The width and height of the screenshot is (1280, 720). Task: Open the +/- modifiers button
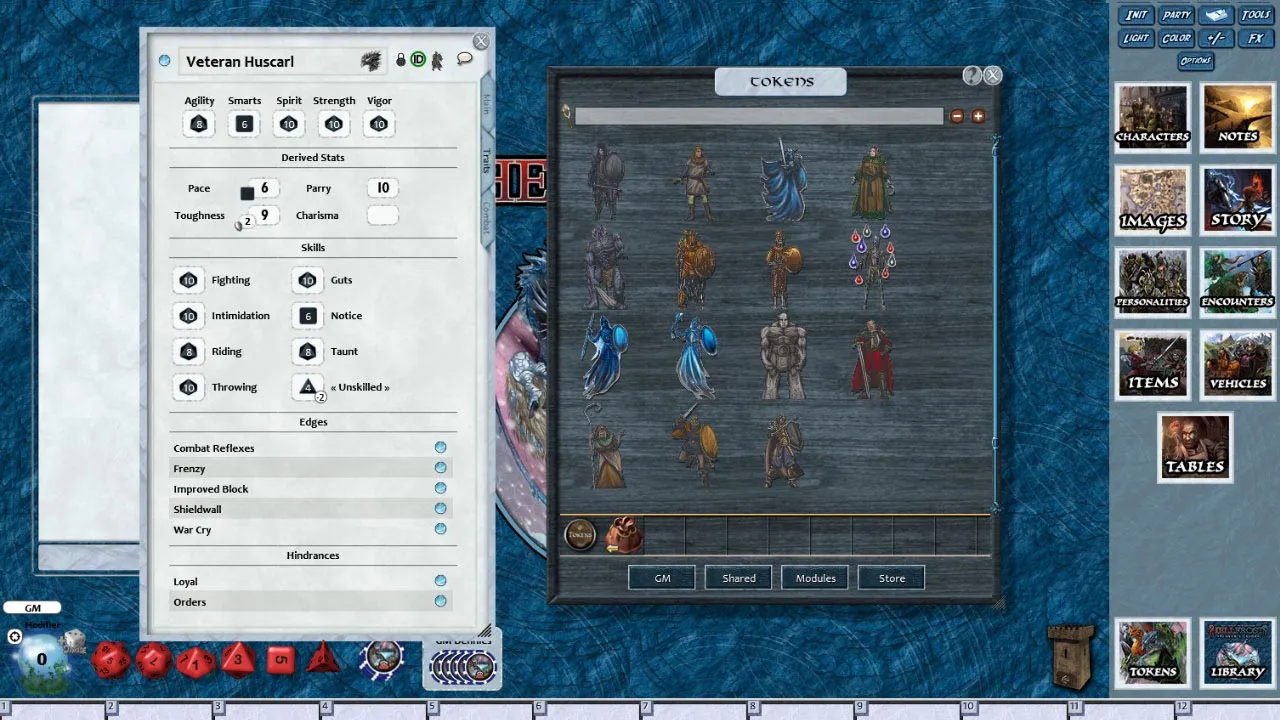point(1216,38)
